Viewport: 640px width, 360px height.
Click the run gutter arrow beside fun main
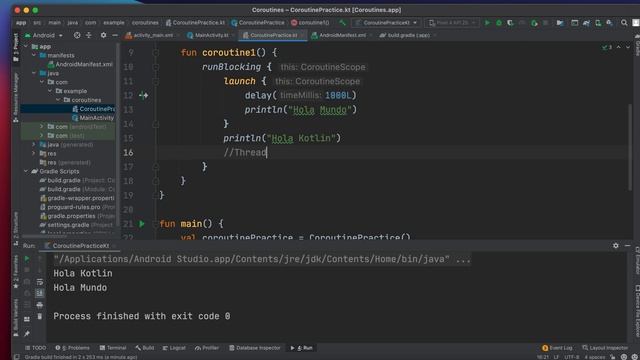pos(142,224)
